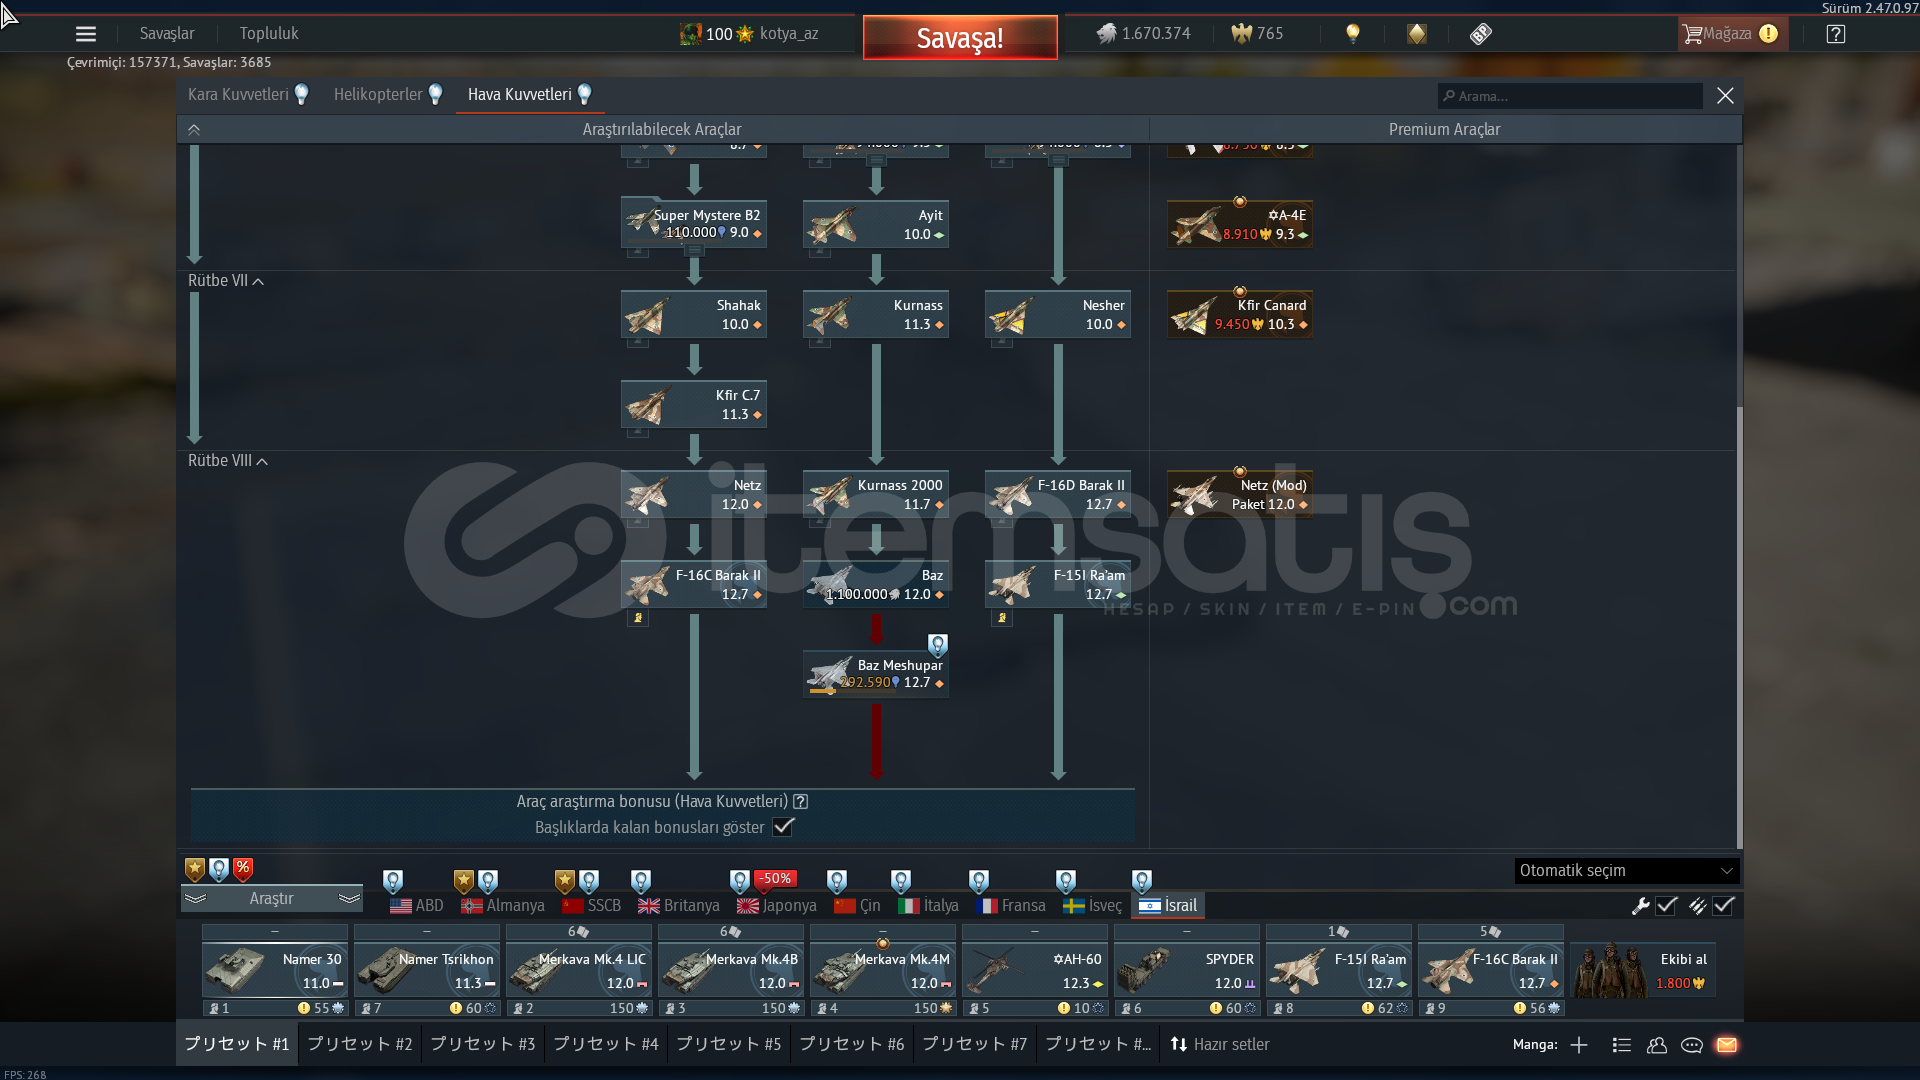Collapse the Rütbe VII rank section
This screenshot has width=1920, height=1080.
click(x=226, y=281)
